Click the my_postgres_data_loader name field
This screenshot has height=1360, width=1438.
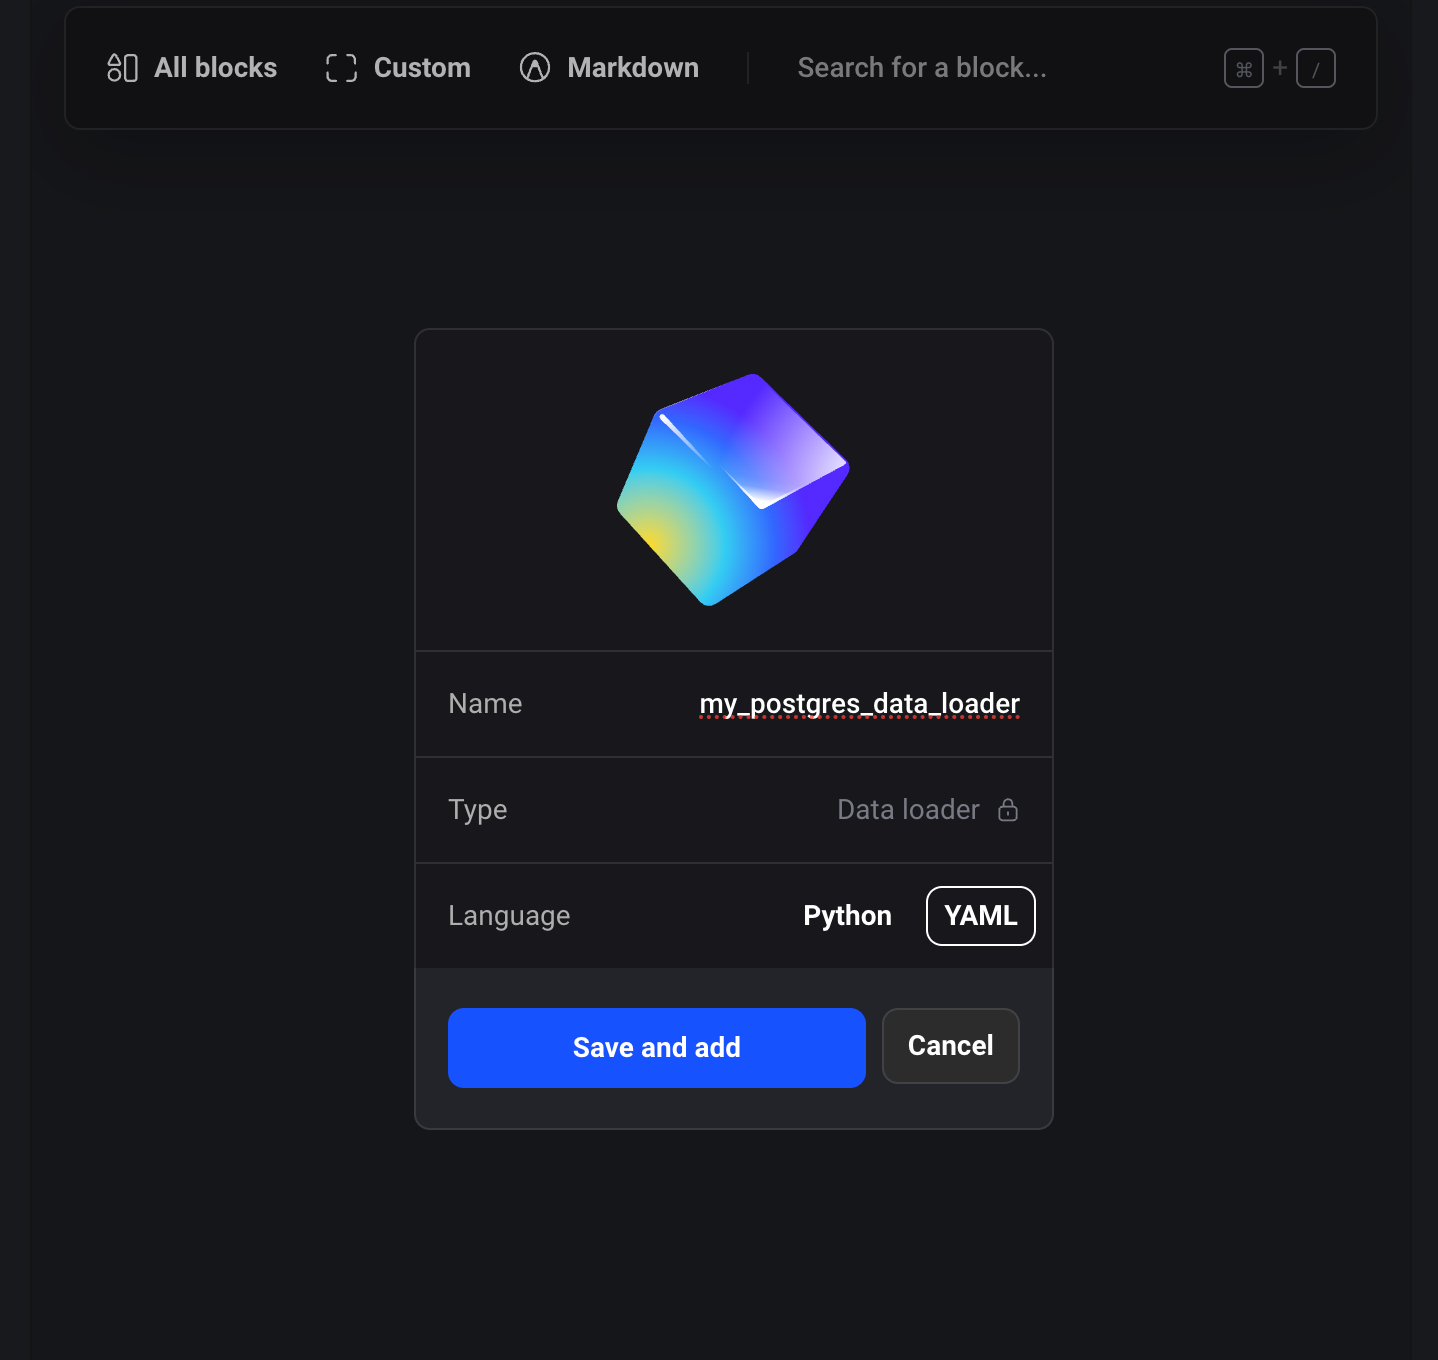click(x=858, y=703)
